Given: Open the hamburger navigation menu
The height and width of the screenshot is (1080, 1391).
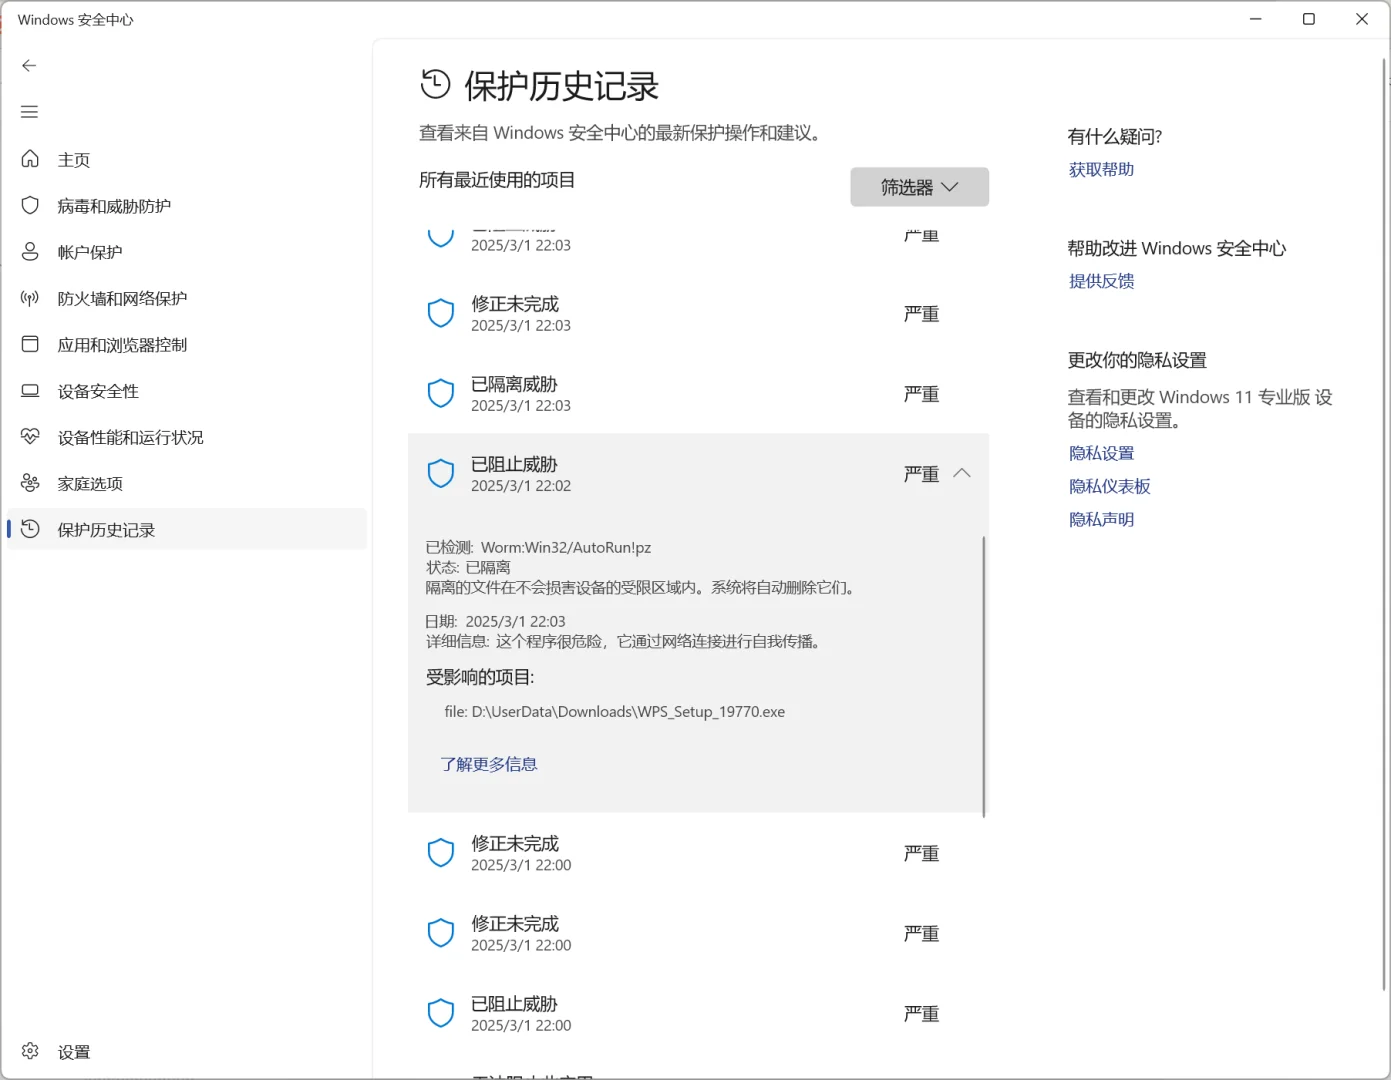Looking at the screenshot, I should coord(29,111).
